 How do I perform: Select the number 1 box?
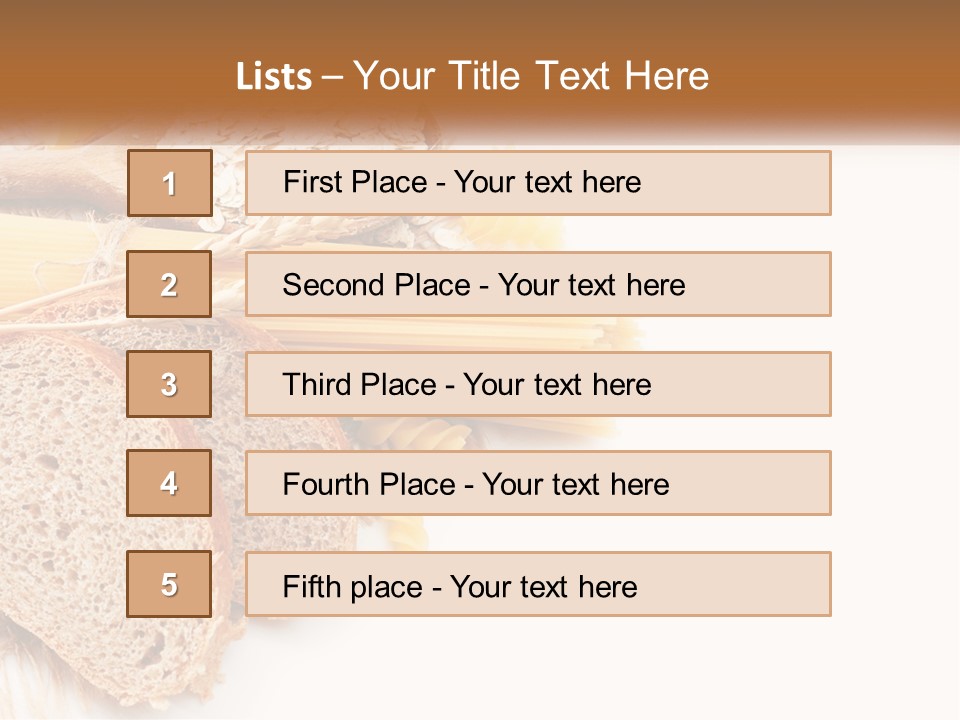[x=170, y=183]
